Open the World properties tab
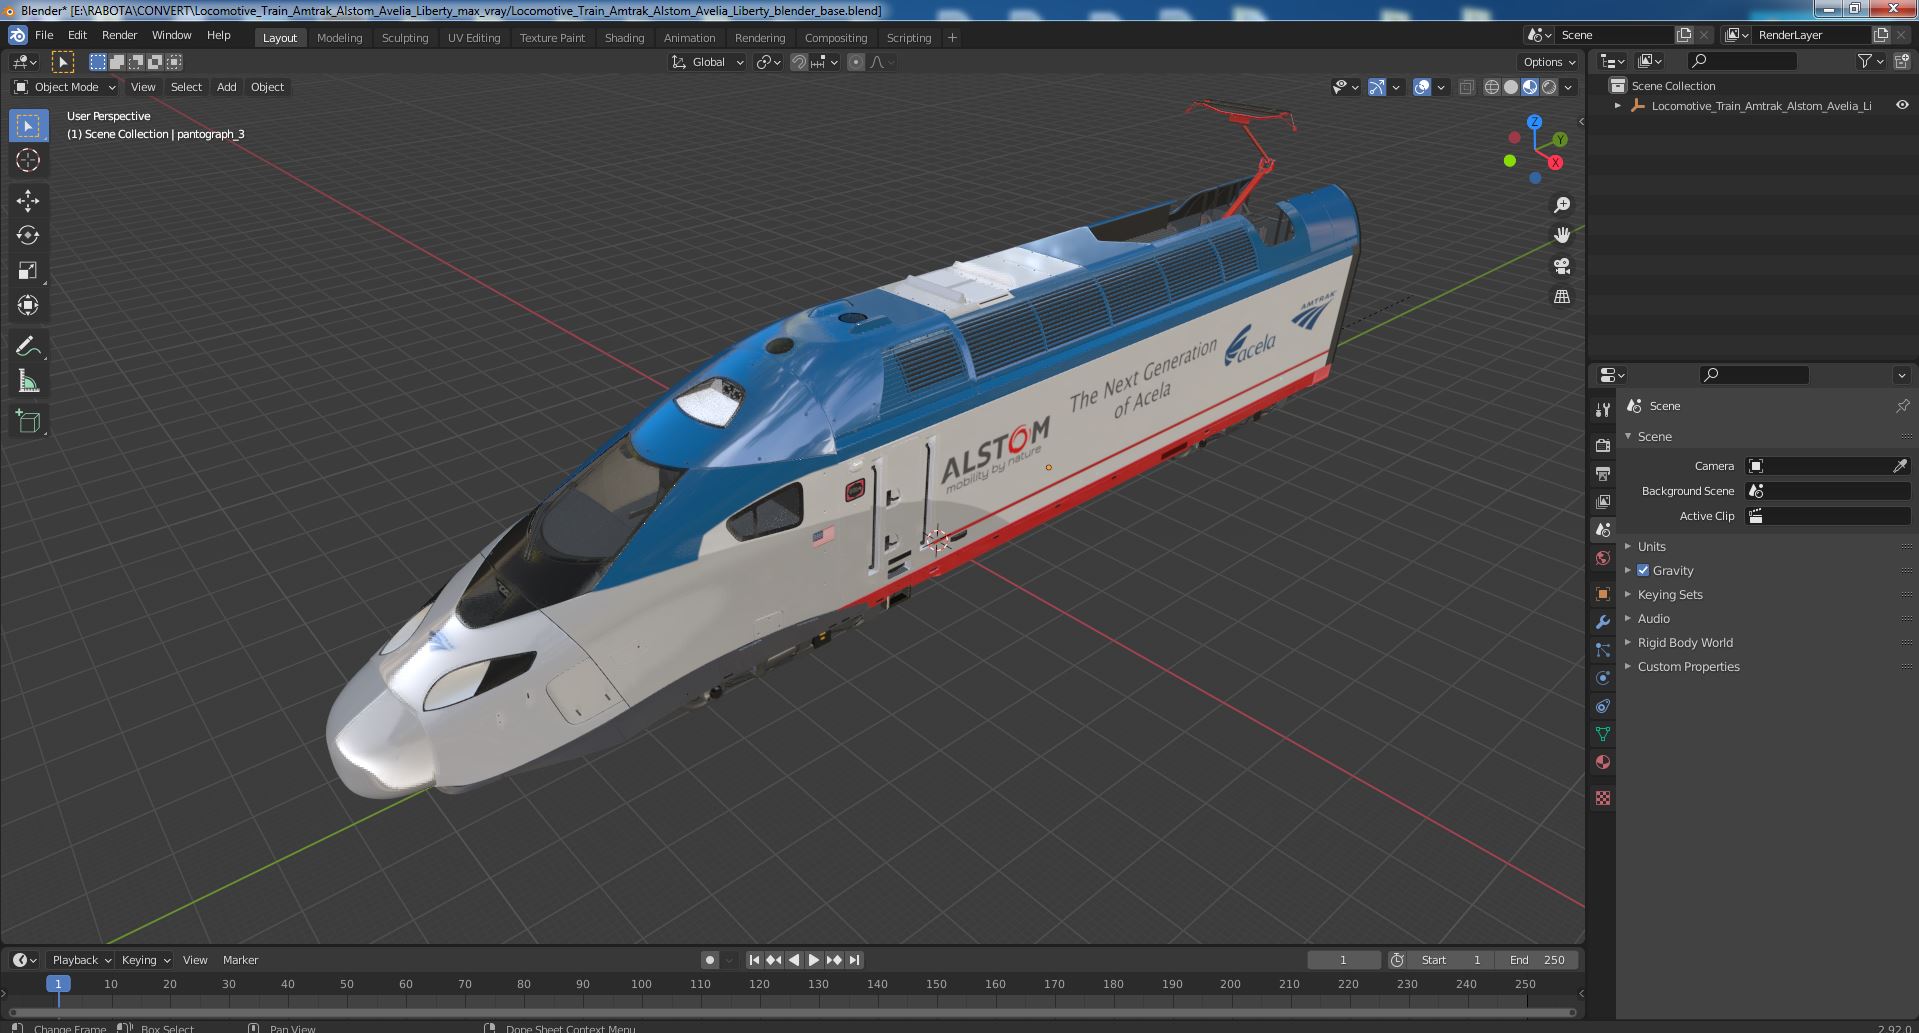This screenshot has height=1033, width=1919. point(1603,558)
